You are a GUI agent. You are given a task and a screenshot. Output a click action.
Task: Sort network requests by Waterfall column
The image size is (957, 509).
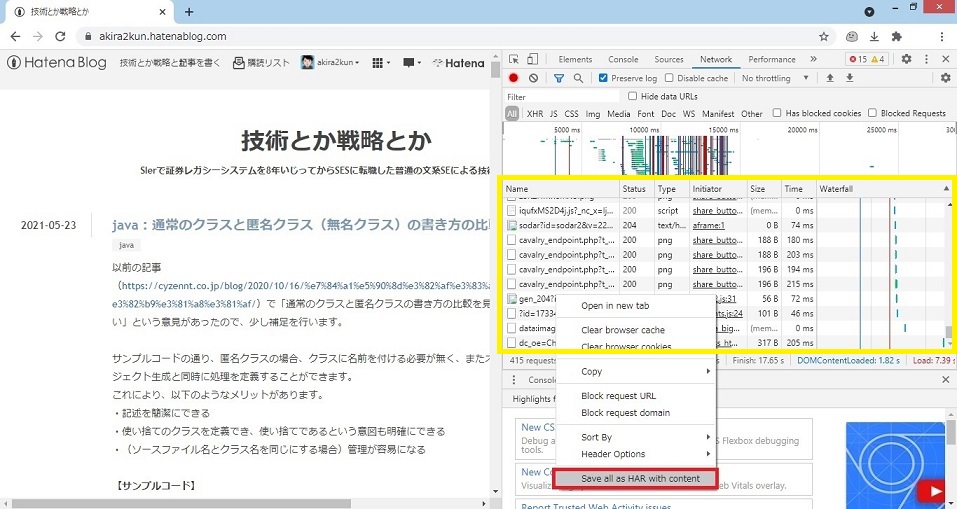882,189
